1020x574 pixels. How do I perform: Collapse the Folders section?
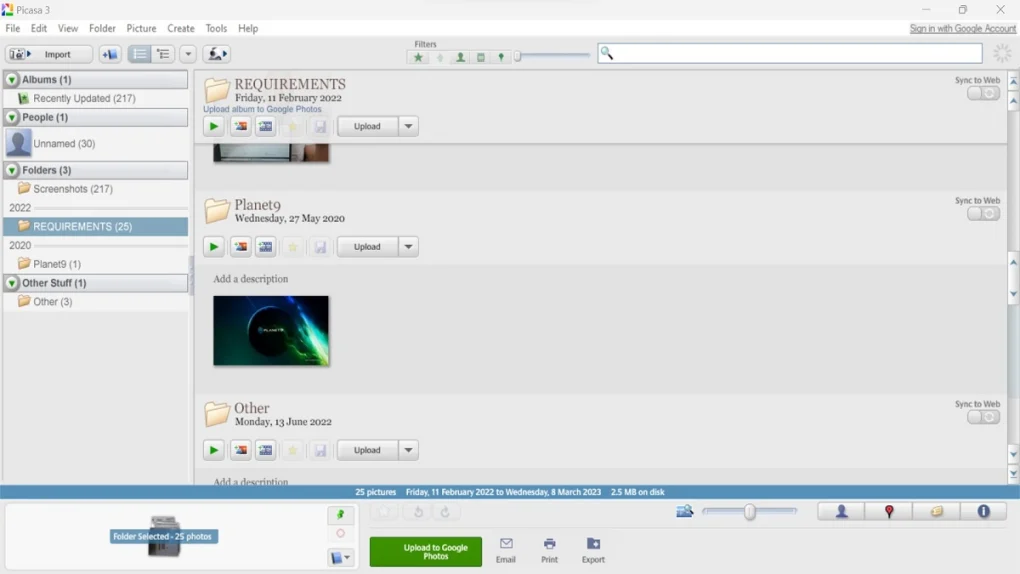[x=12, y=170]
